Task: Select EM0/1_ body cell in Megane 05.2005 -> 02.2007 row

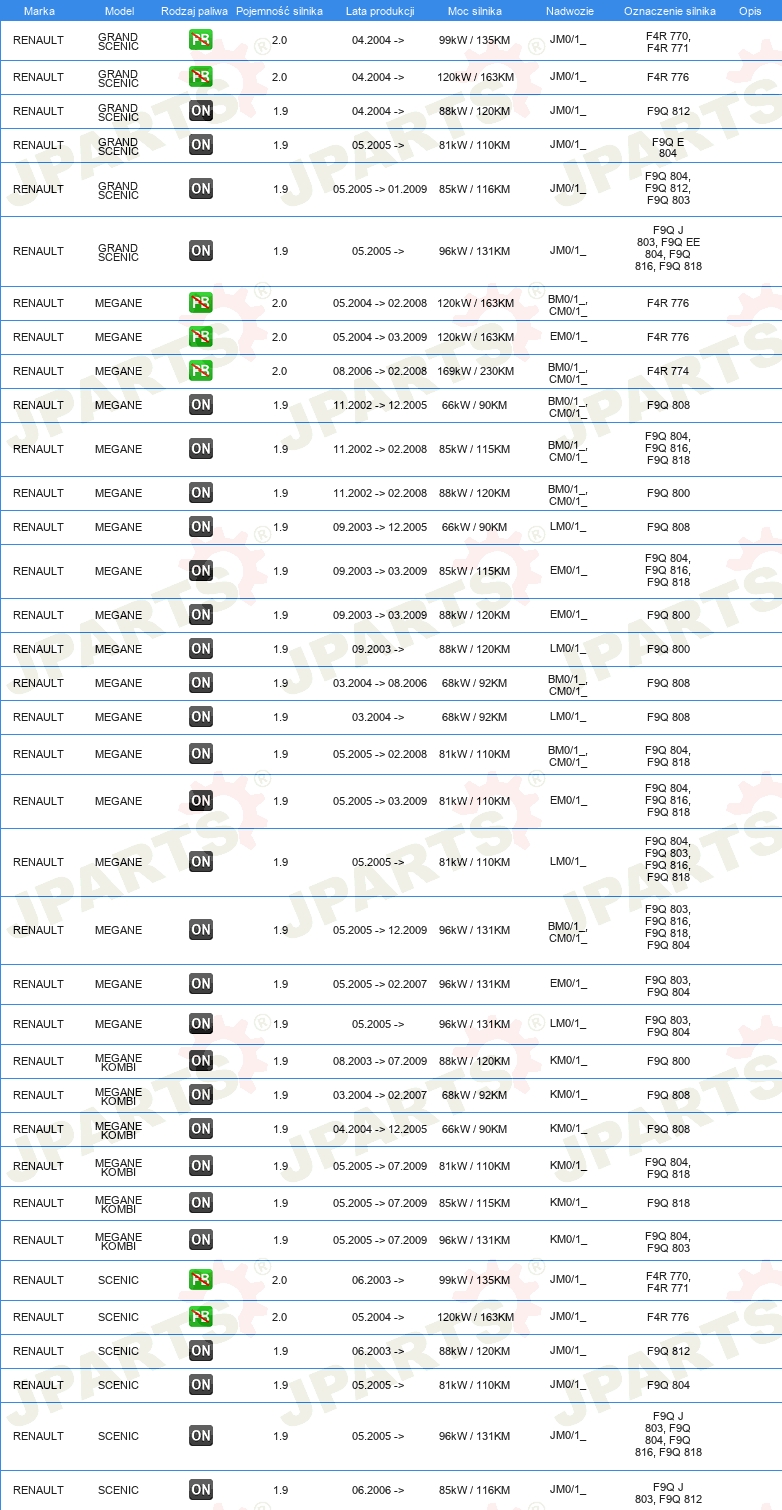Action: (568, 984)
